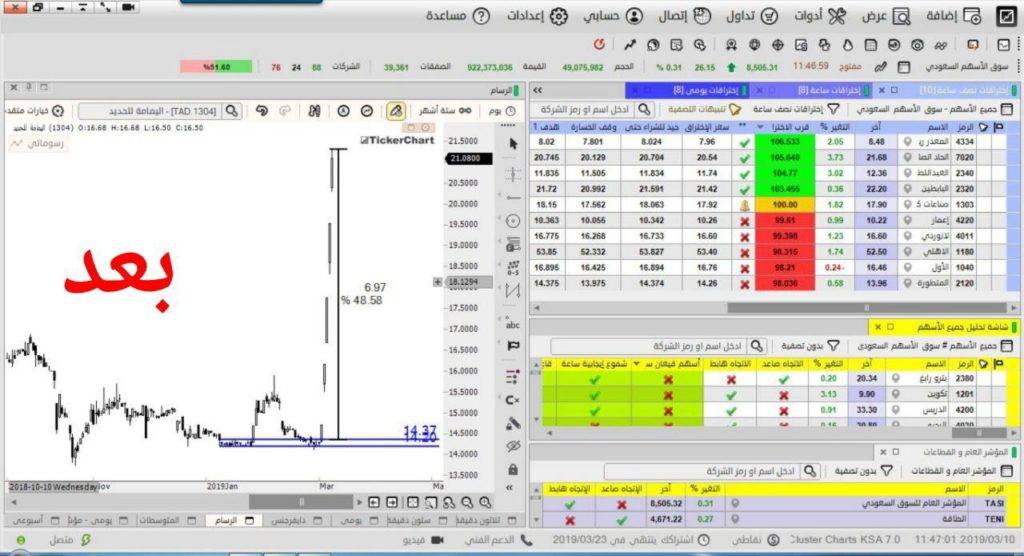Select the row for symbol 2380
Screen dimensions: 1024x556
pos(774,378)
